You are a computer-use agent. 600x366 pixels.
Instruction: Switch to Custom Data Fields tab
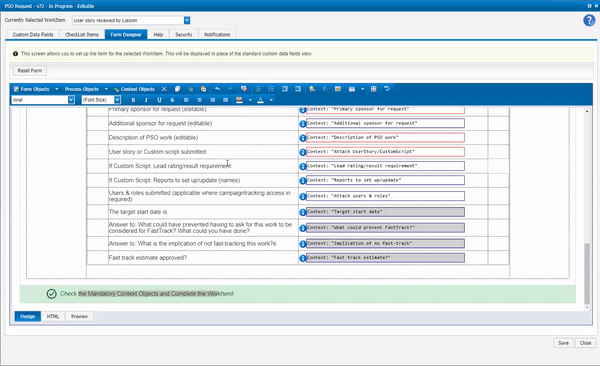tap(33, 34)
